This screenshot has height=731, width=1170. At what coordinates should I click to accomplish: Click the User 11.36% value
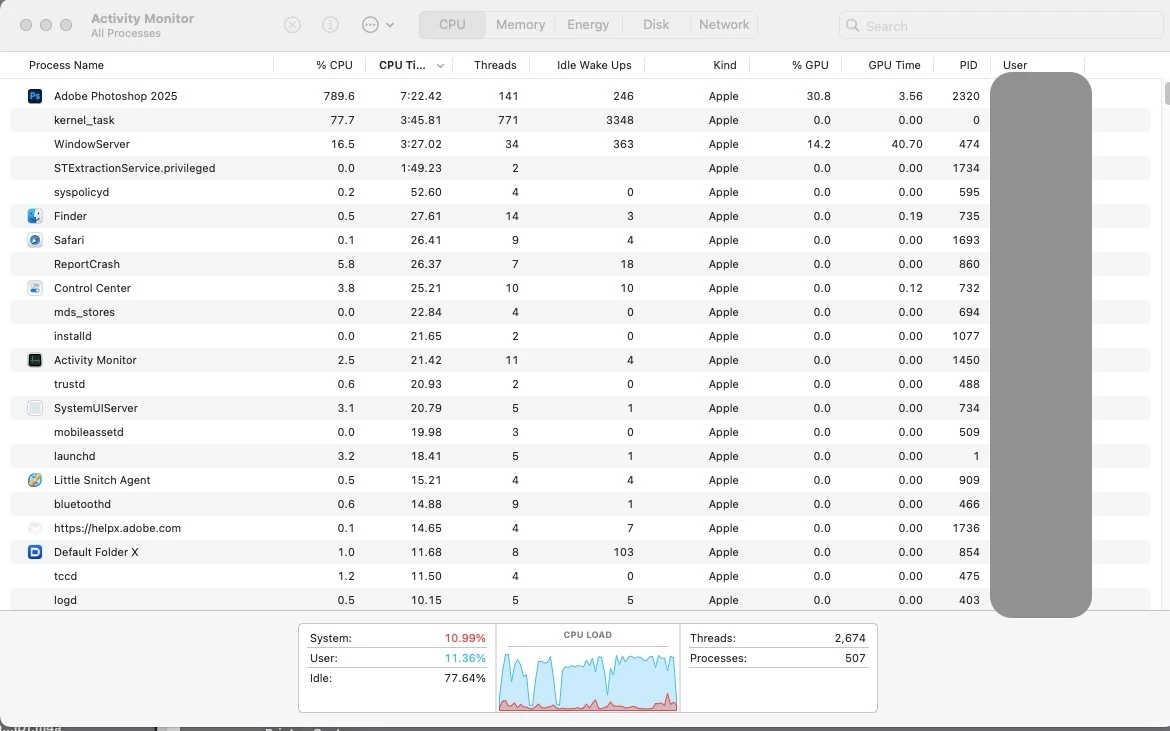click(465, 659)
